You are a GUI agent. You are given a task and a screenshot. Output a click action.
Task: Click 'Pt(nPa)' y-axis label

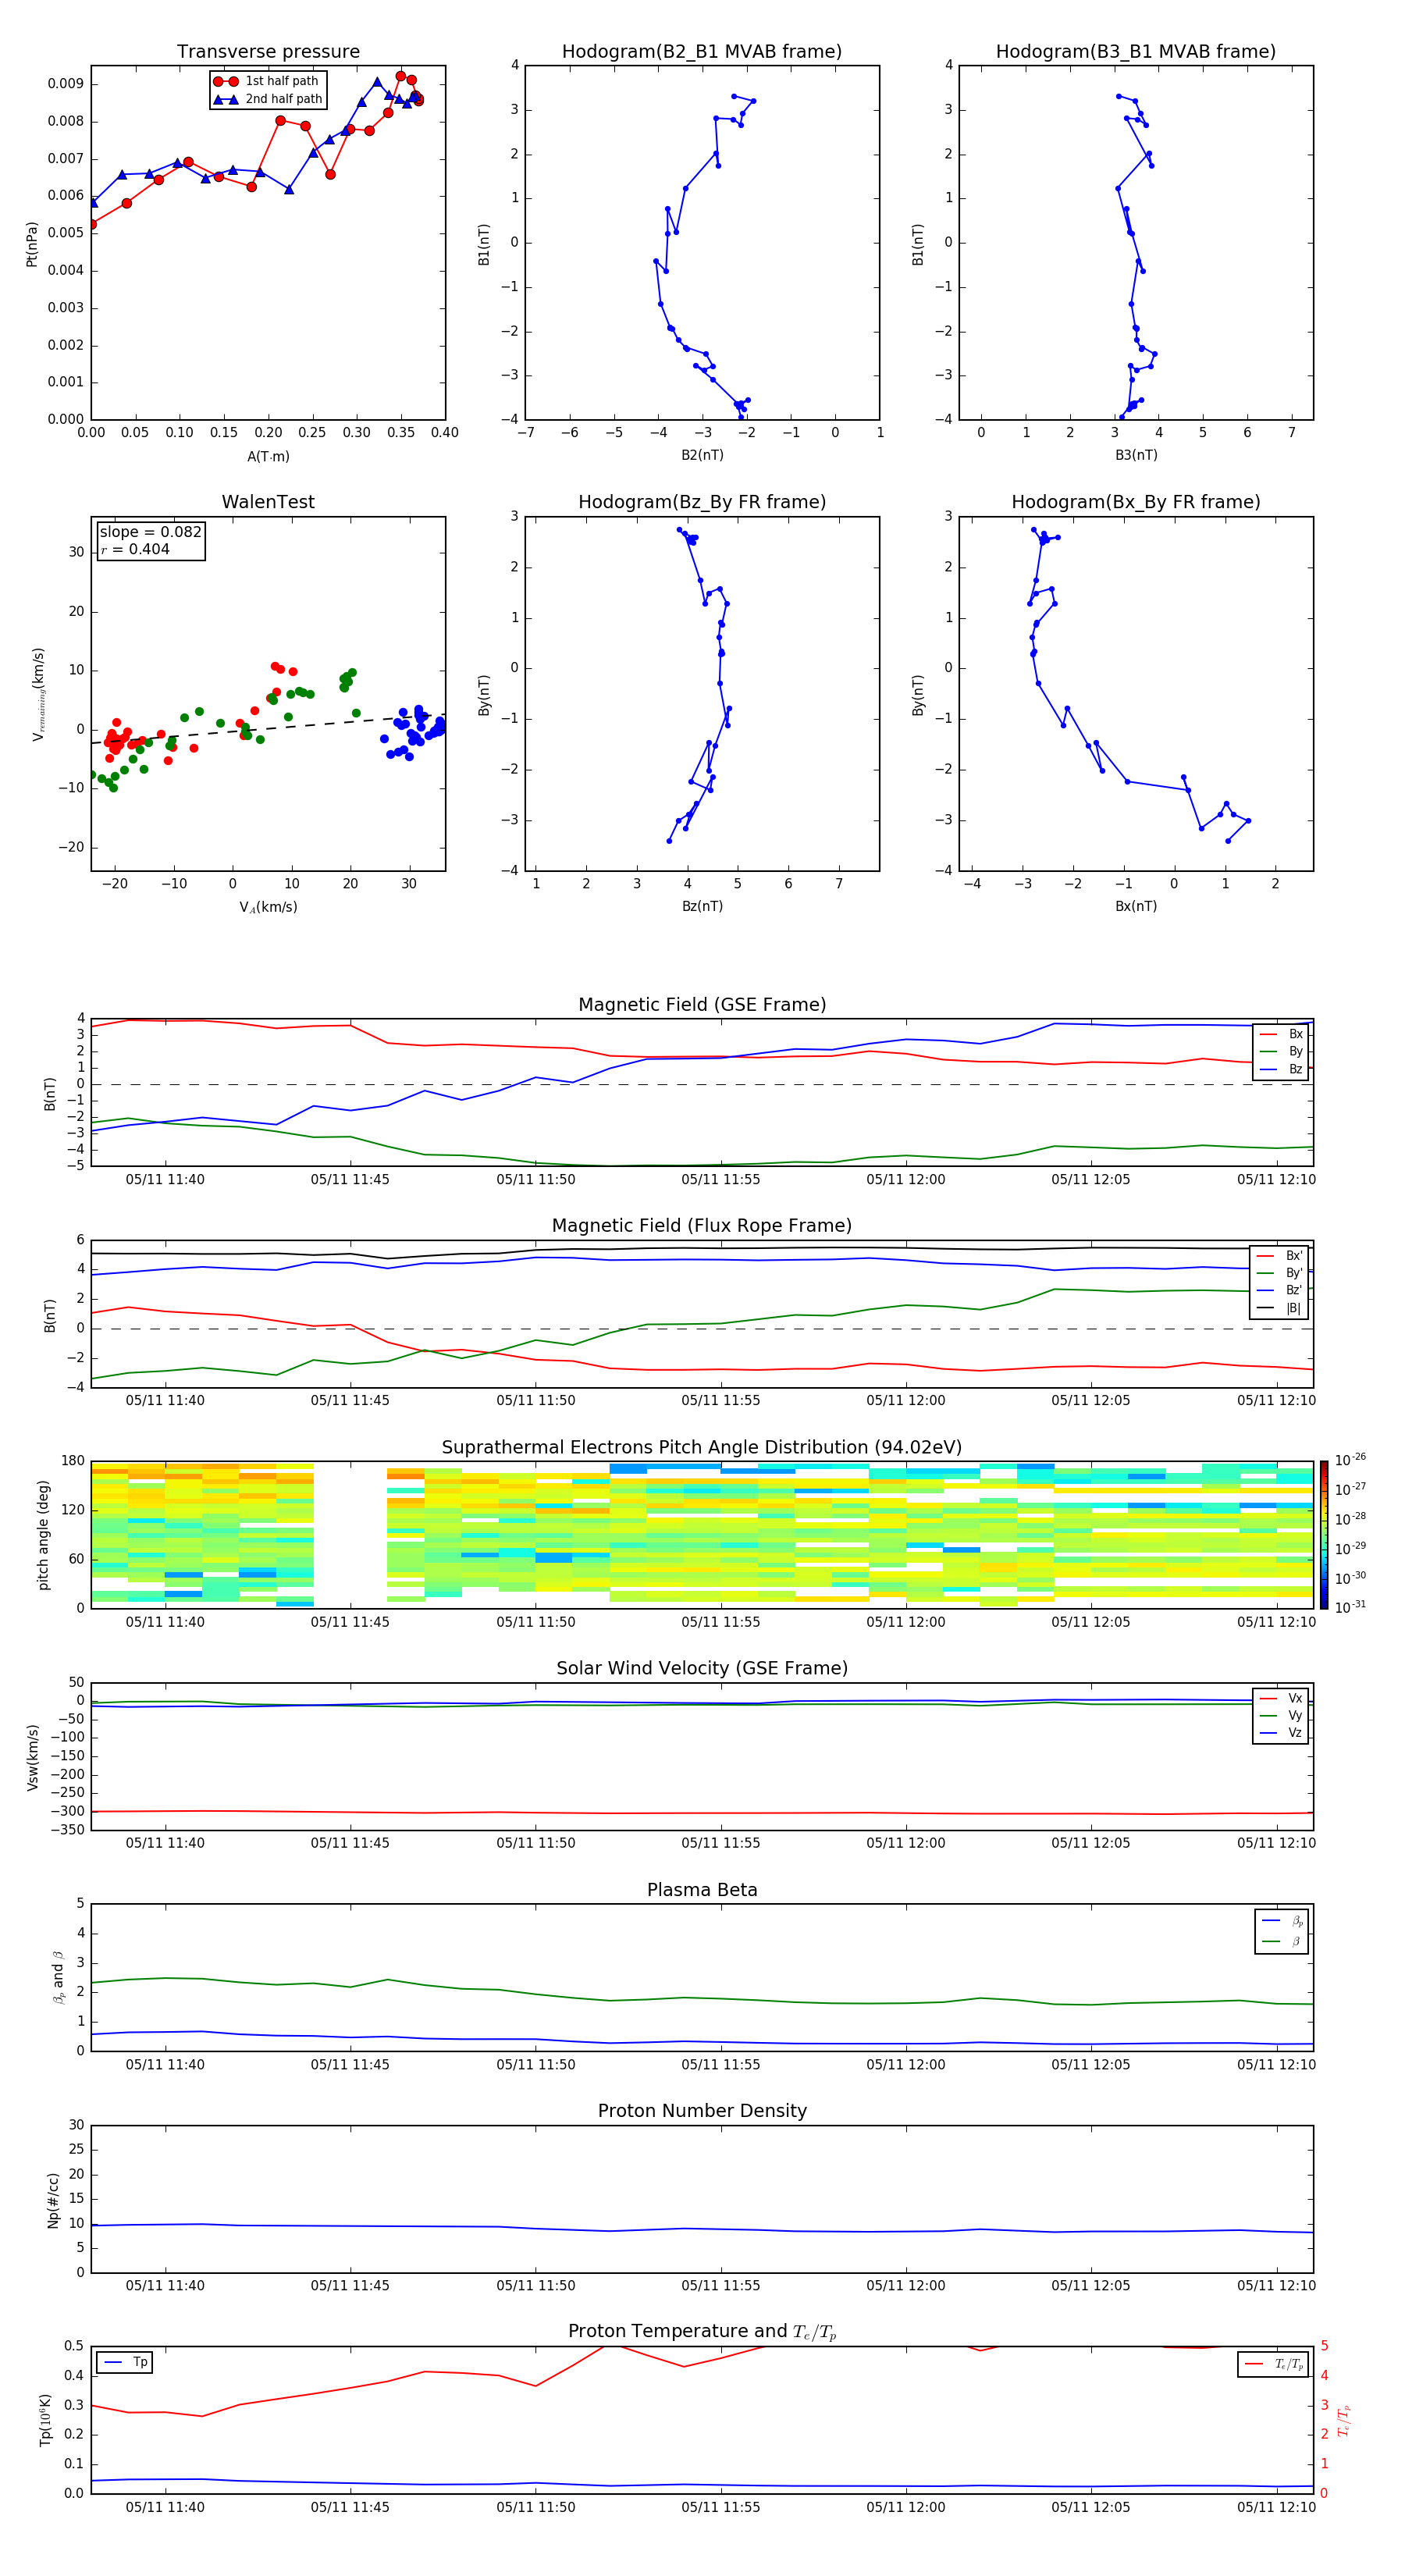point(32,244)
